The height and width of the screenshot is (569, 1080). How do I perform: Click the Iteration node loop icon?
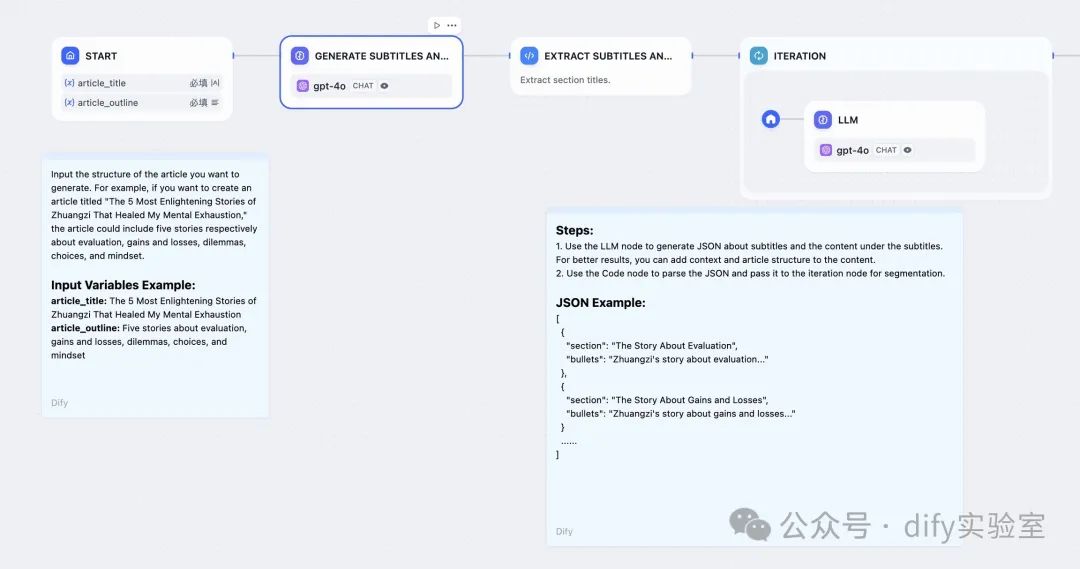(x=759, y=56)
